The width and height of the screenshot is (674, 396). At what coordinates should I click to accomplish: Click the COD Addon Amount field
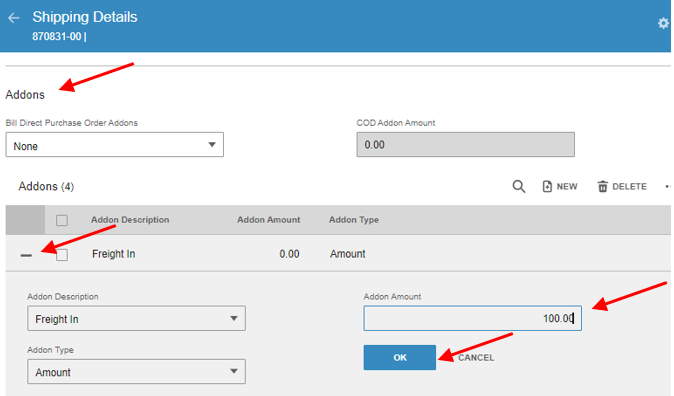point(466,144)
